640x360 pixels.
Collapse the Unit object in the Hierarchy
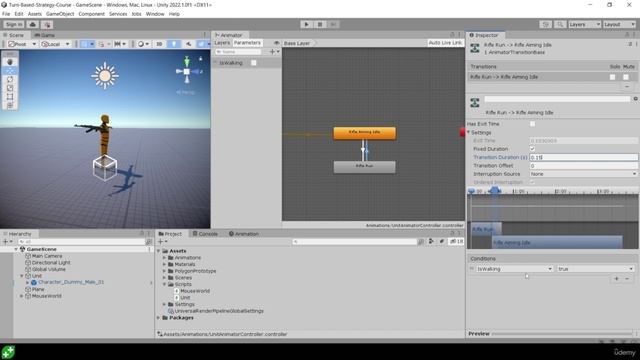(x=22, y=276)
